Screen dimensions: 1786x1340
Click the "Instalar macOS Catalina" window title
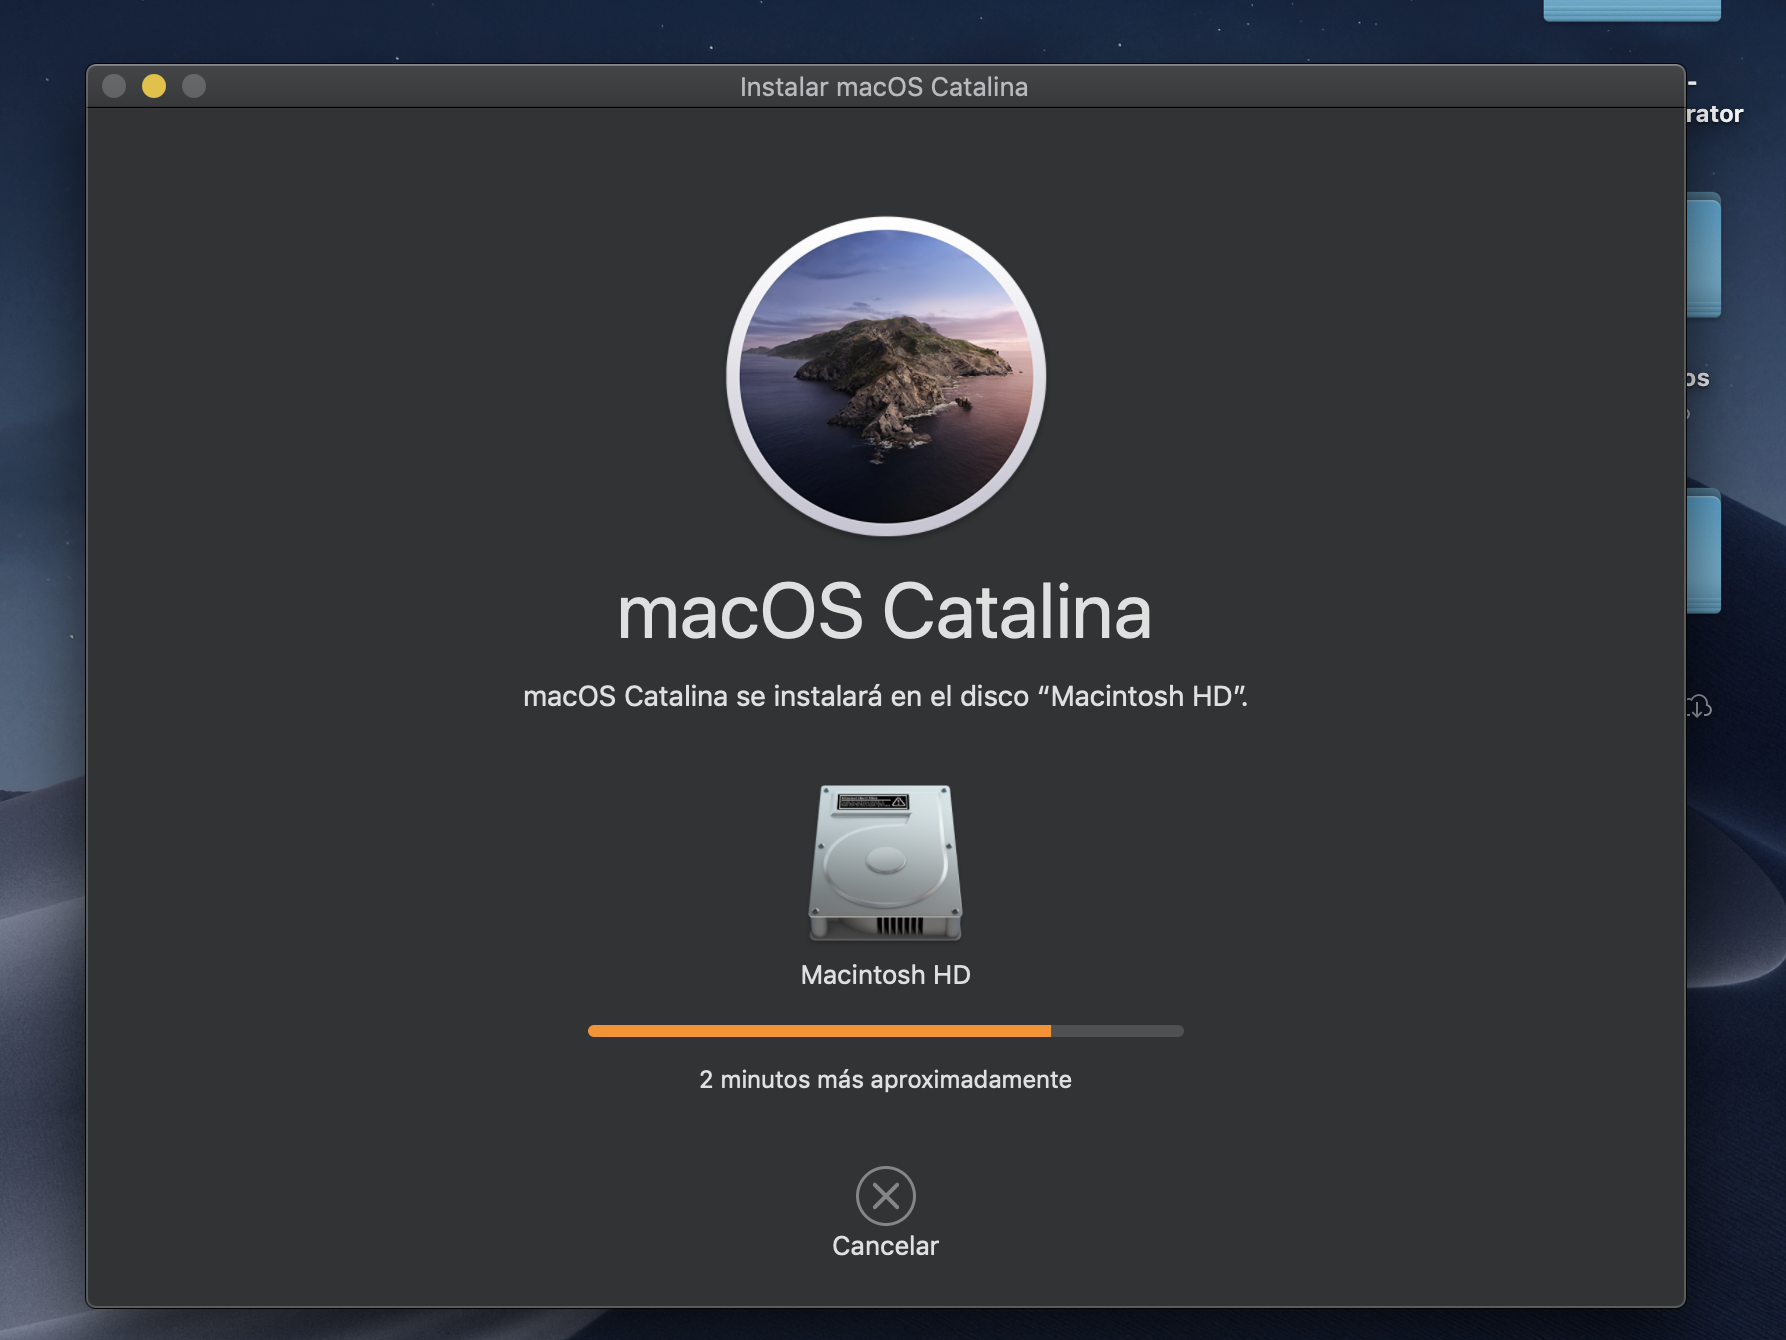tap(884, 87)
